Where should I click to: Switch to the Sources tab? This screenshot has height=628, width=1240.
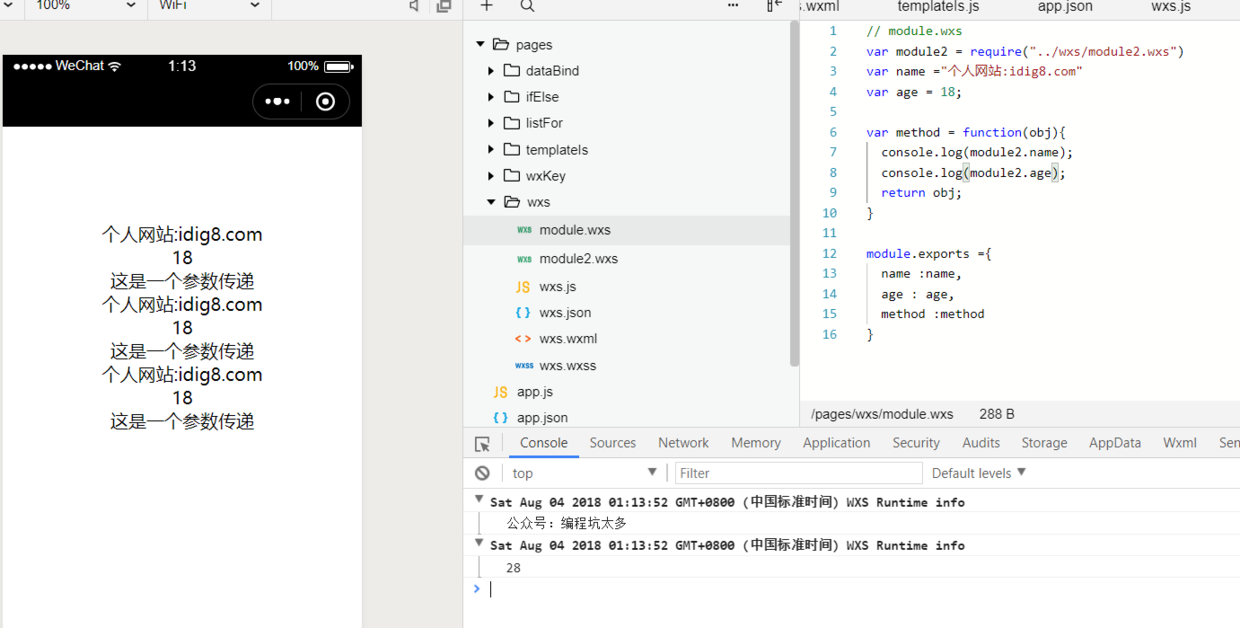613,443
